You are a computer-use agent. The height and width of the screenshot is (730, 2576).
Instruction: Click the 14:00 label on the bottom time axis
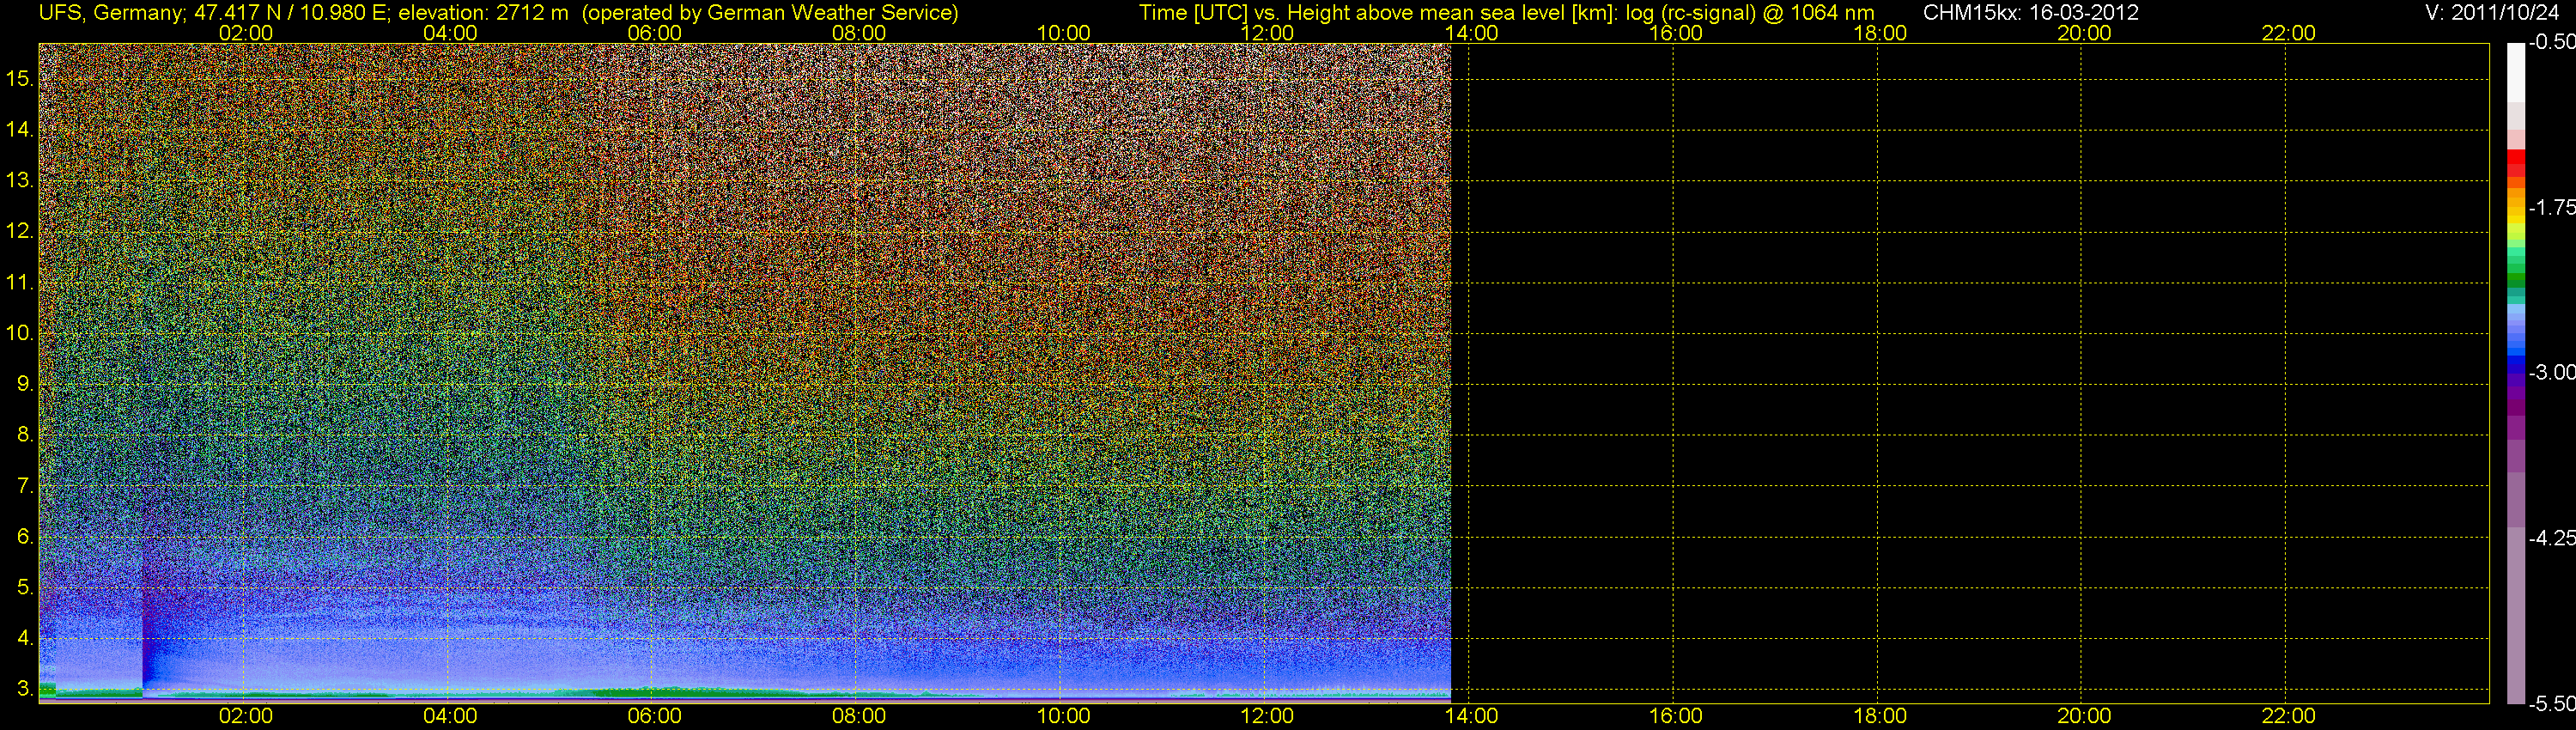tap(1471, 716)
